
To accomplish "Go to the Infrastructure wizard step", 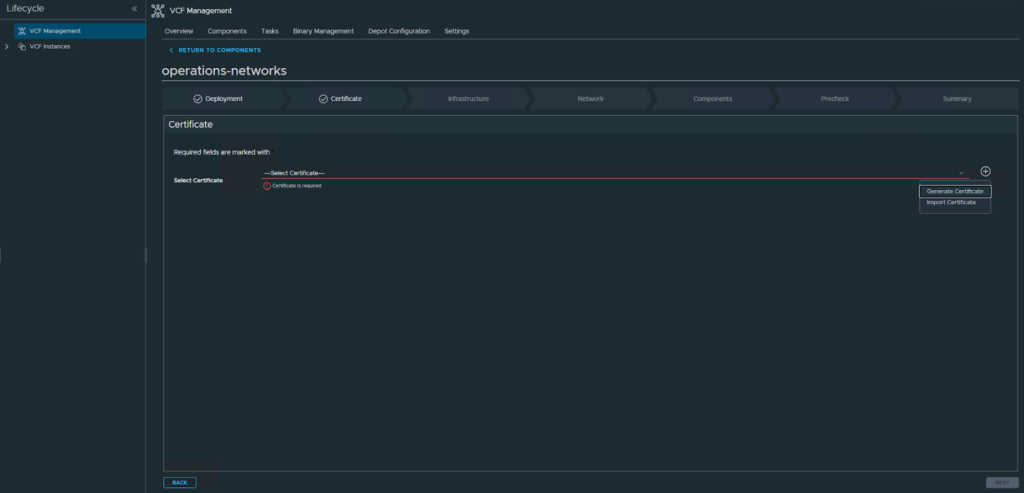I will coord(468,99).
